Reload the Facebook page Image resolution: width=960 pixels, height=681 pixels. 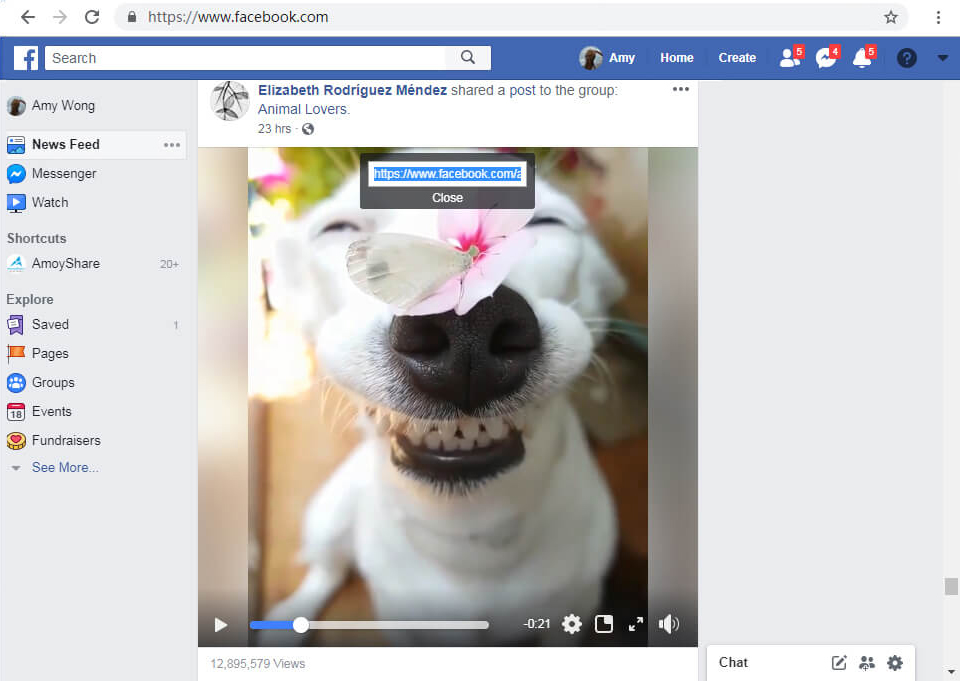pos(92,17)
